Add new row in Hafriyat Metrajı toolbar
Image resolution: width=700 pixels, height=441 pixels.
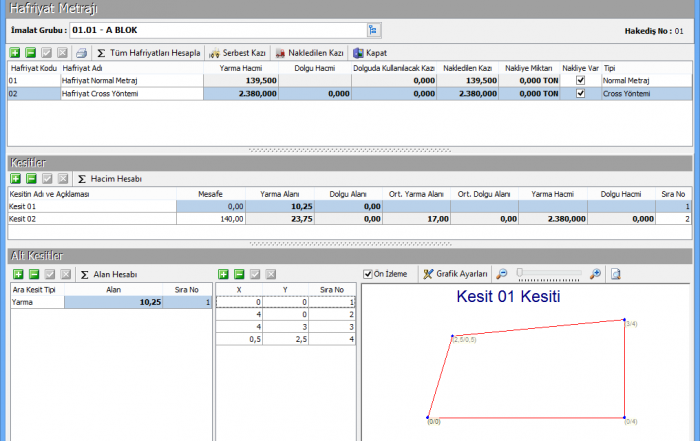15,52
